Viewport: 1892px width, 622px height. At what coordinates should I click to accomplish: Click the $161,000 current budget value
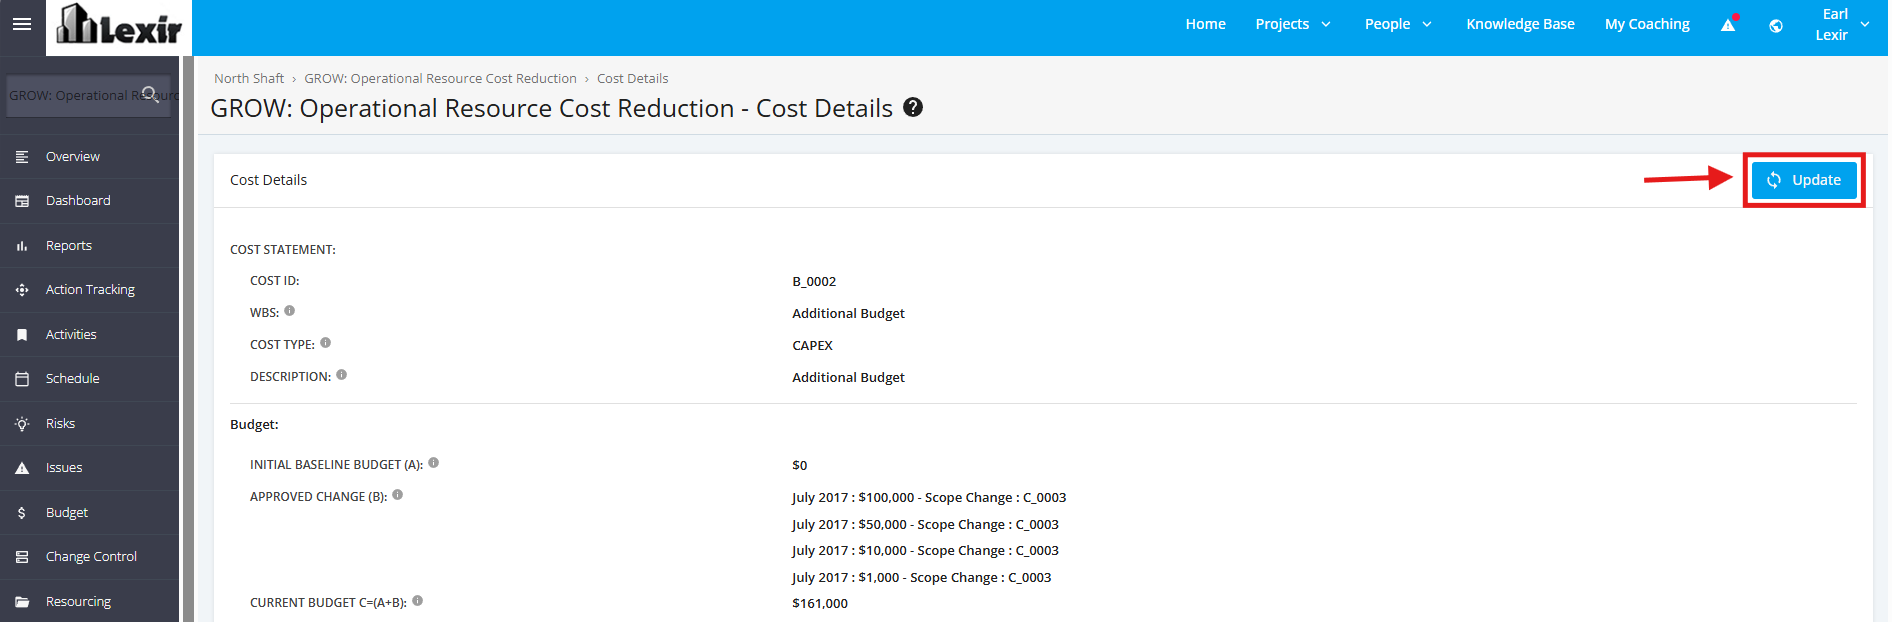pos(820,603)
